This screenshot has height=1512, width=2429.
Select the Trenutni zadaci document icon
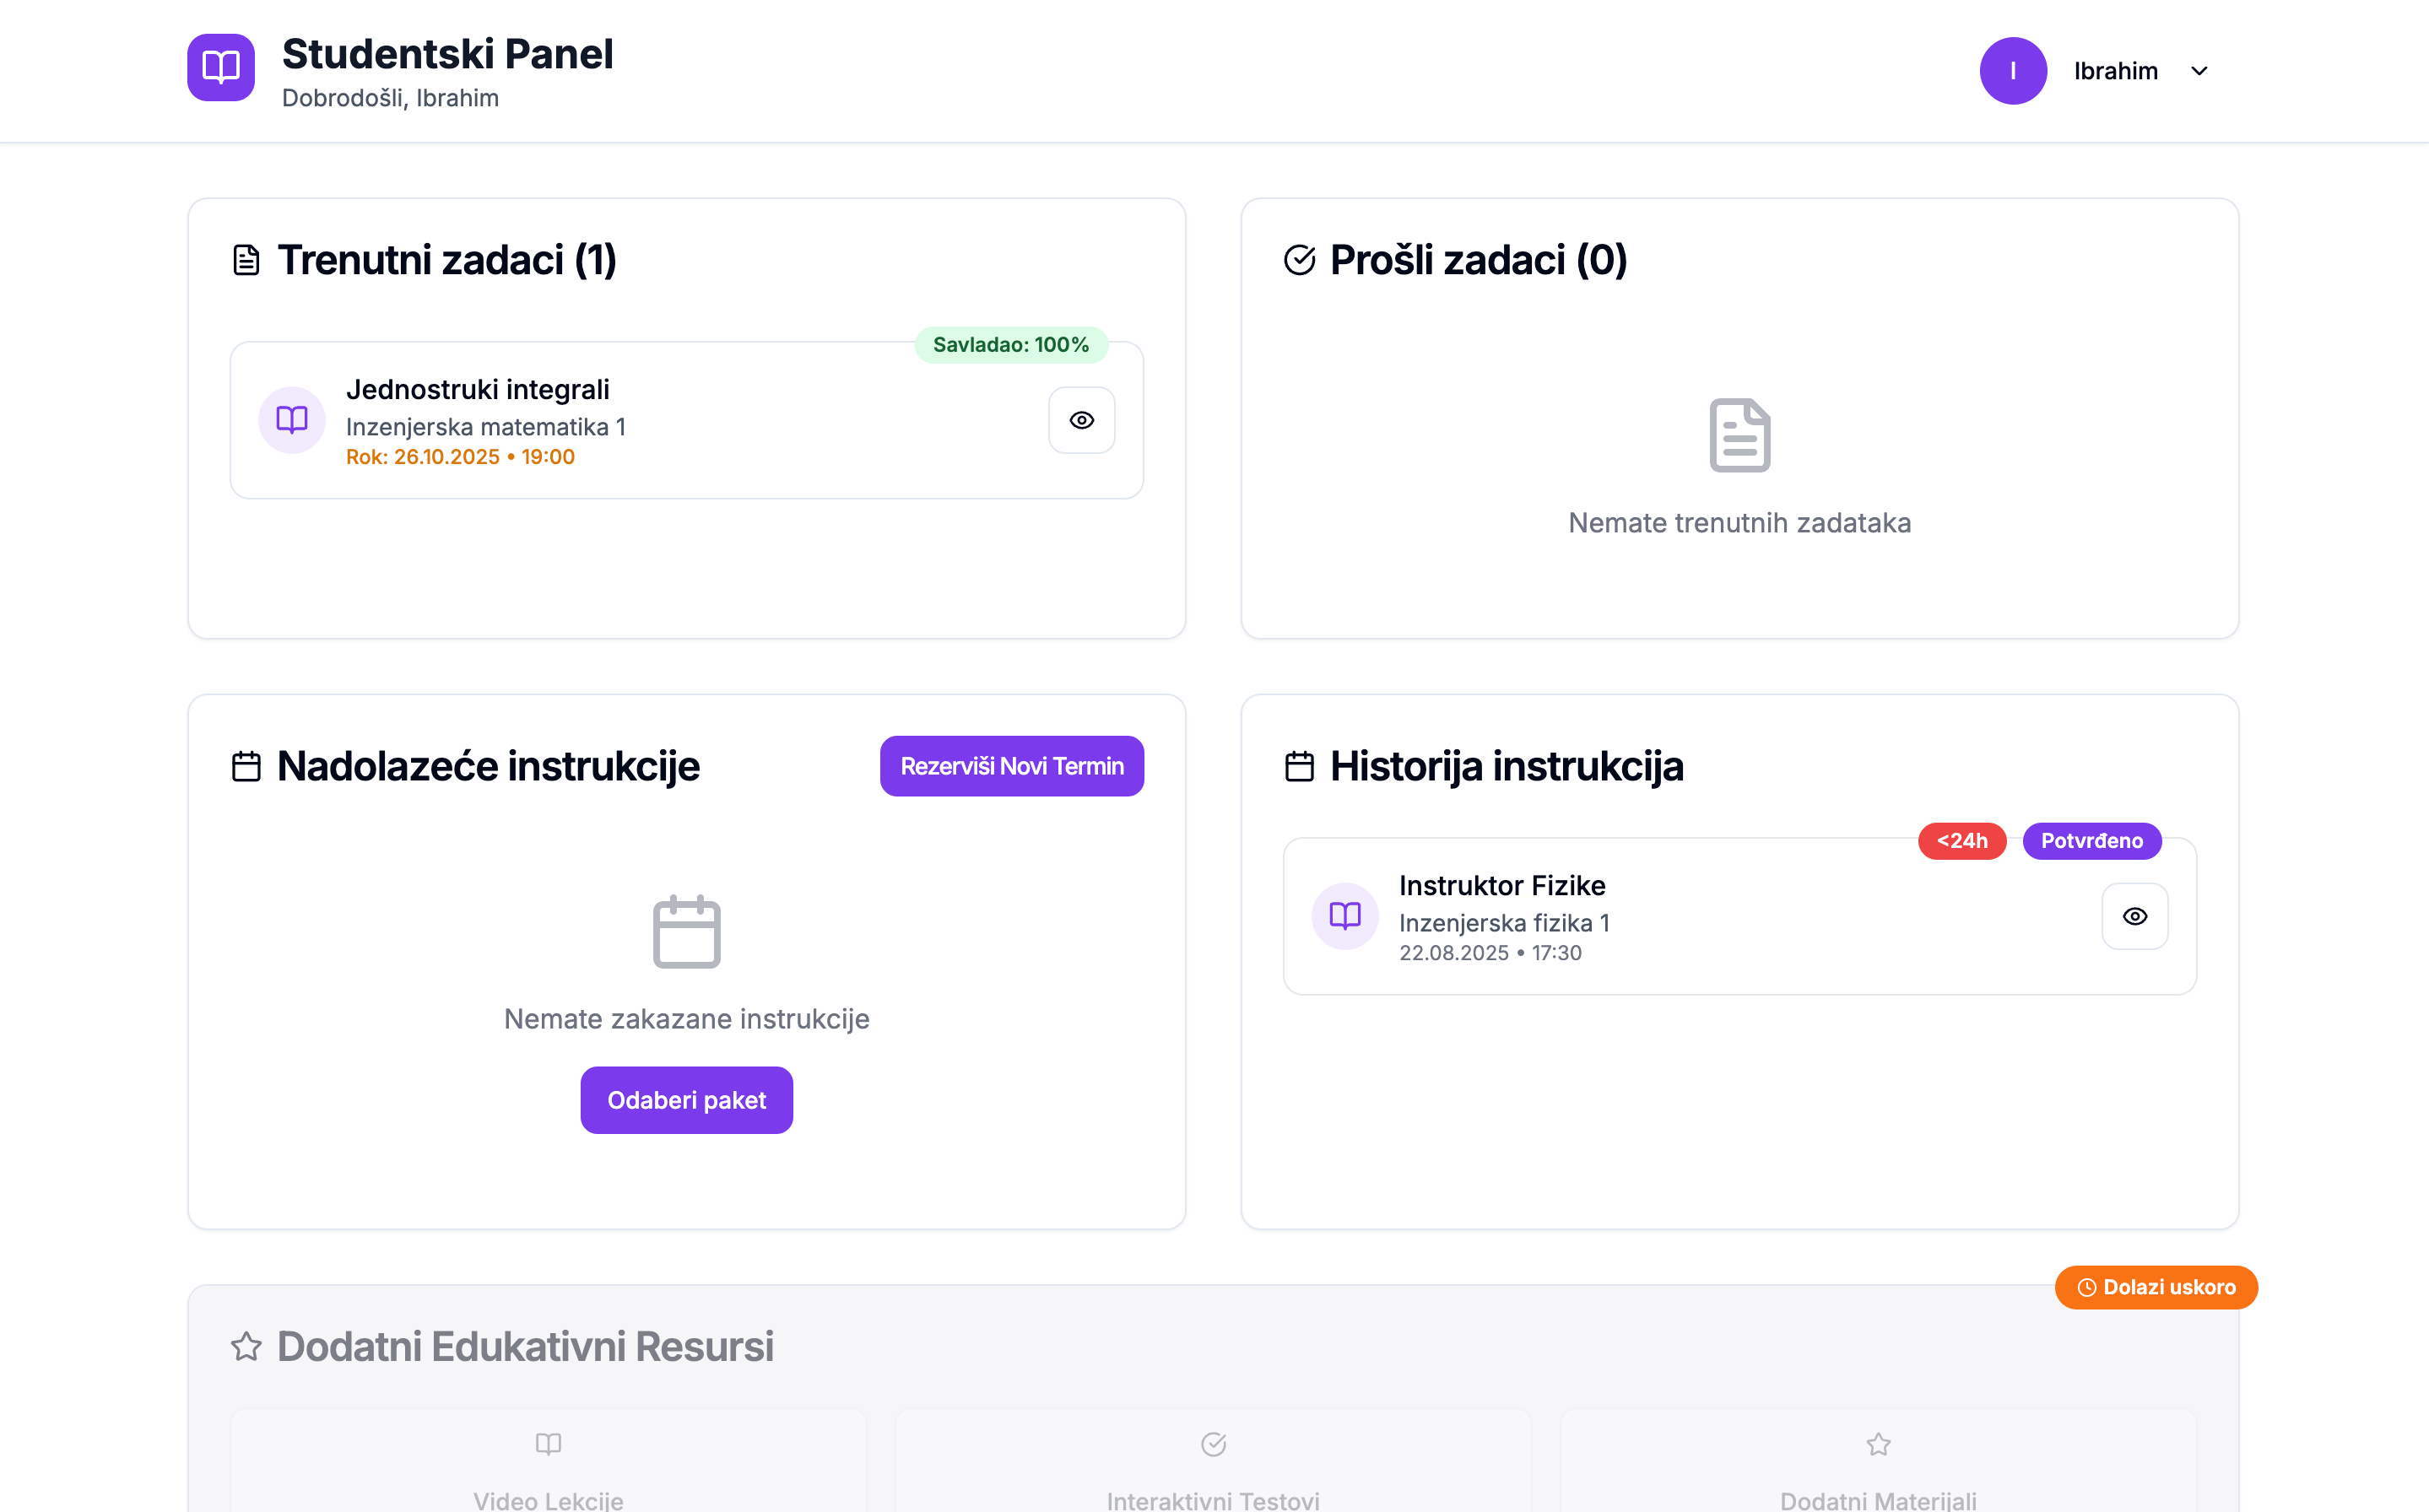point(246,259)
